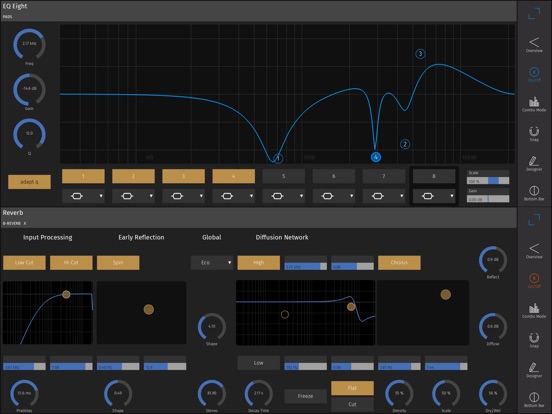The height and width of the screenshot is (414, 552).
Task: Enable EQ band 5 toggle
Action: tap(283, 176)
